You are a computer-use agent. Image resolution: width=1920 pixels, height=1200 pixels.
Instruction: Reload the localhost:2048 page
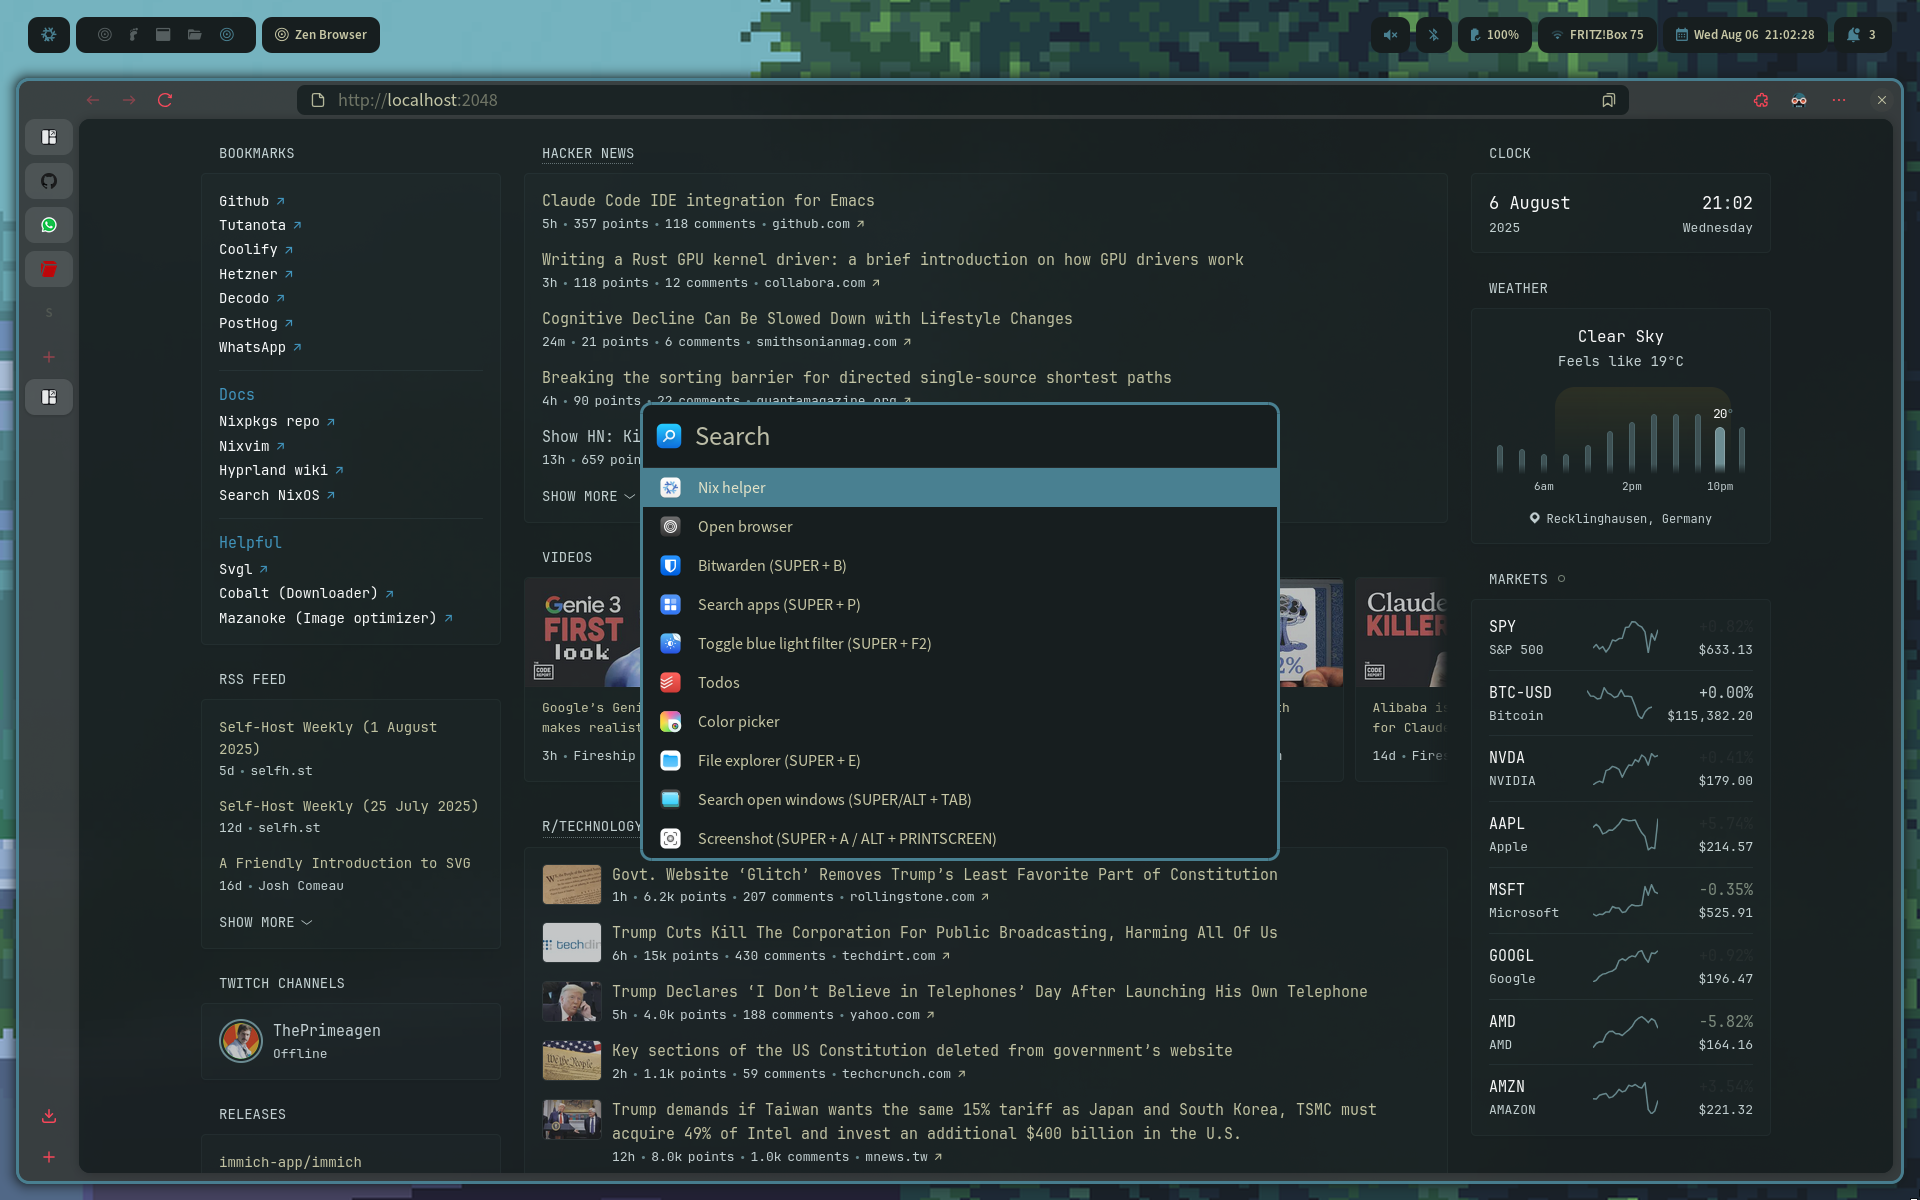[x=165, y=100]
